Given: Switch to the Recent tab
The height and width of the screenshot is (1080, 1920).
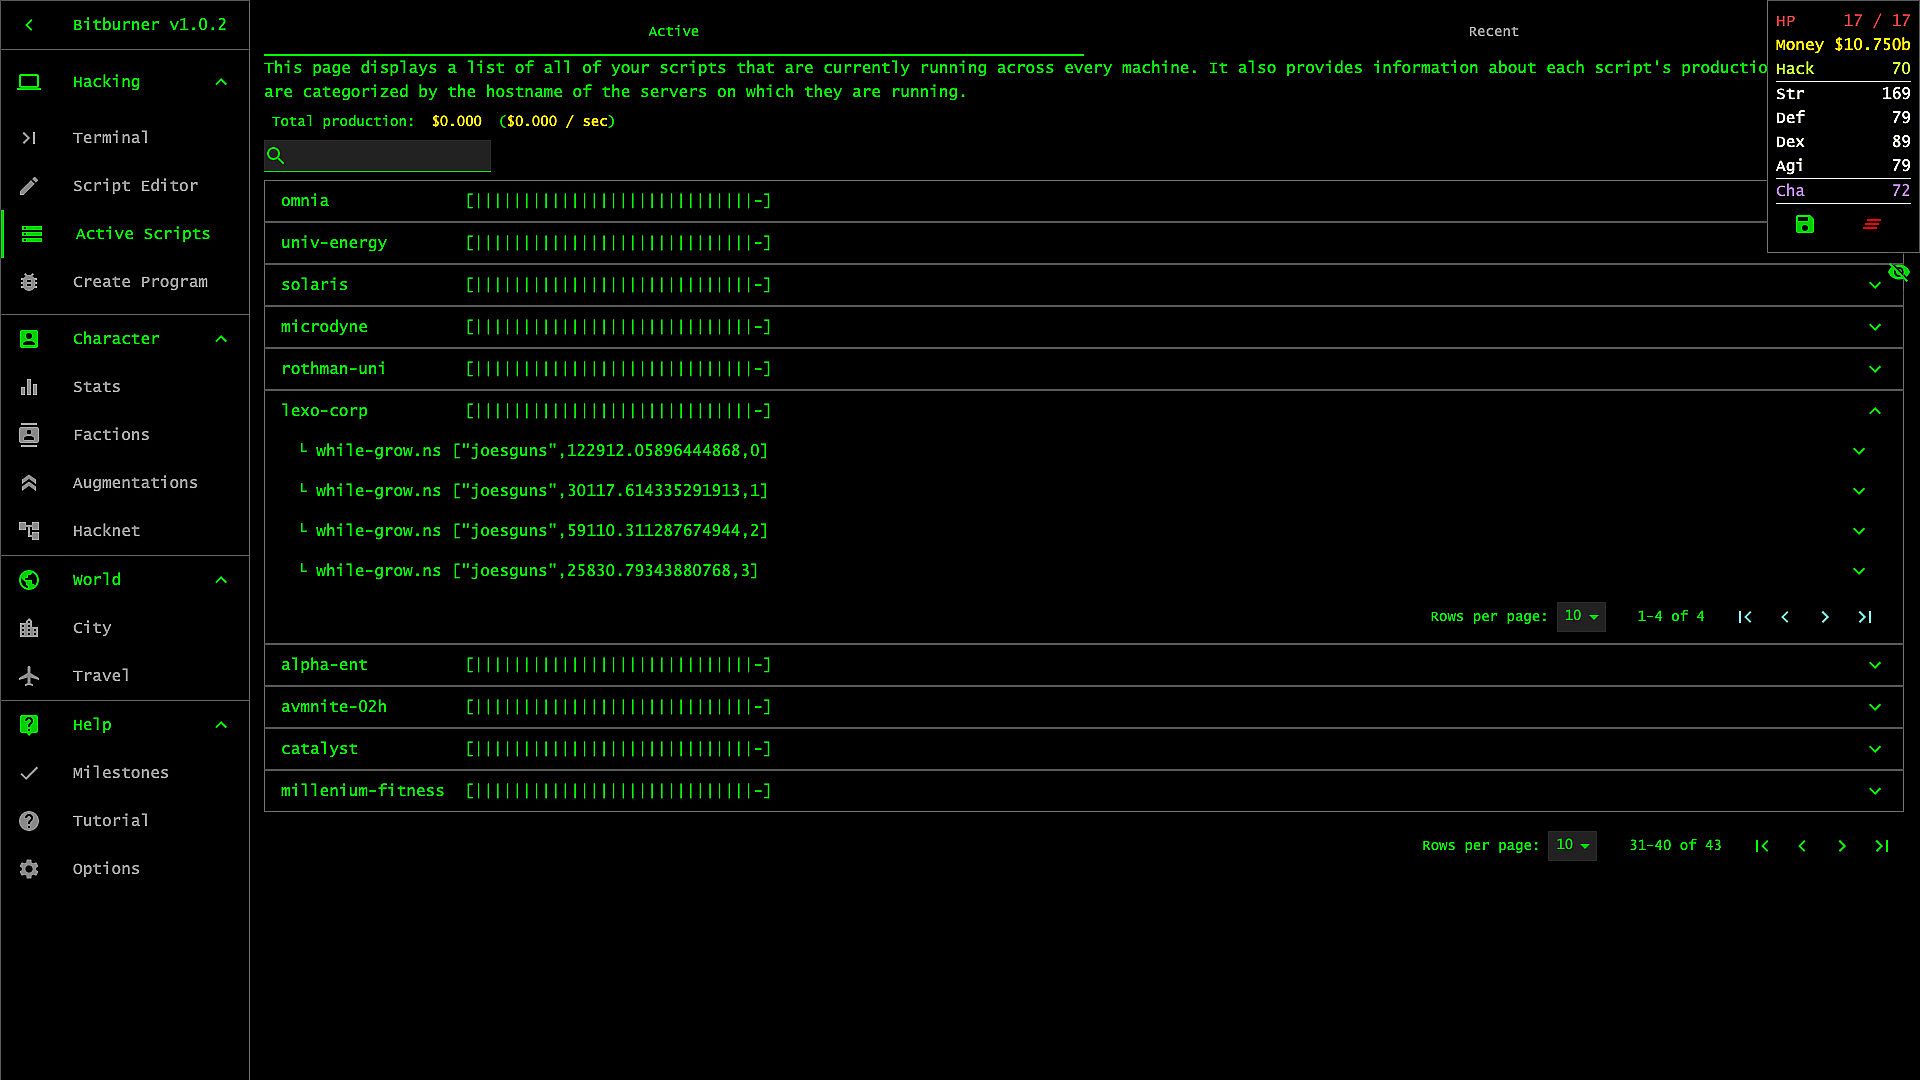Looking at the screenshot, I should (x=1493, y=32).
